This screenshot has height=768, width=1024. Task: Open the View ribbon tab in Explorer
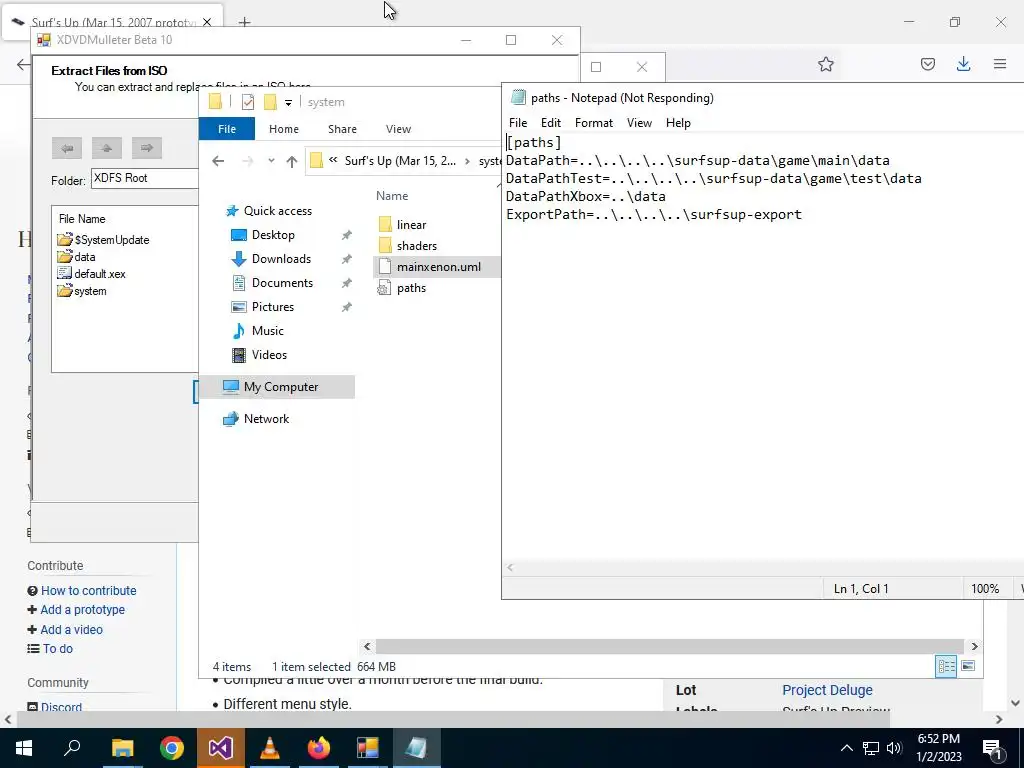[x=398, y=129]
